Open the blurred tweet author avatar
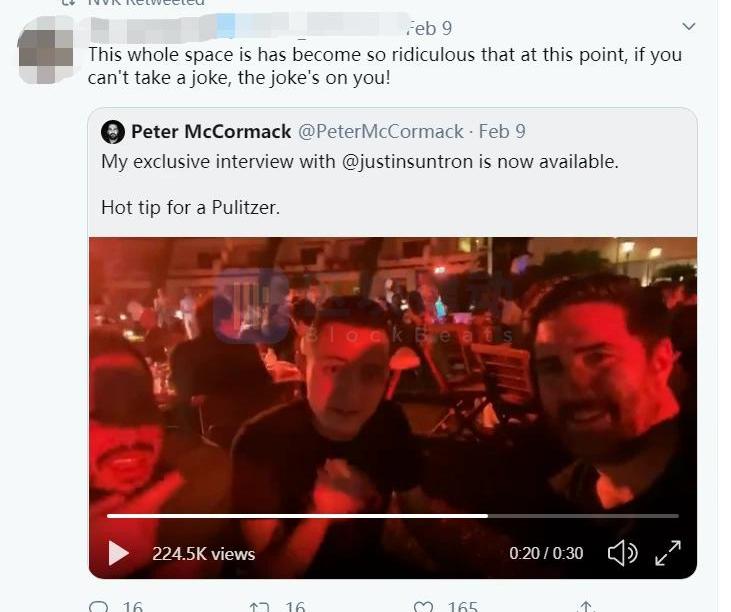The image size is (731, 612). pos(45,50)
